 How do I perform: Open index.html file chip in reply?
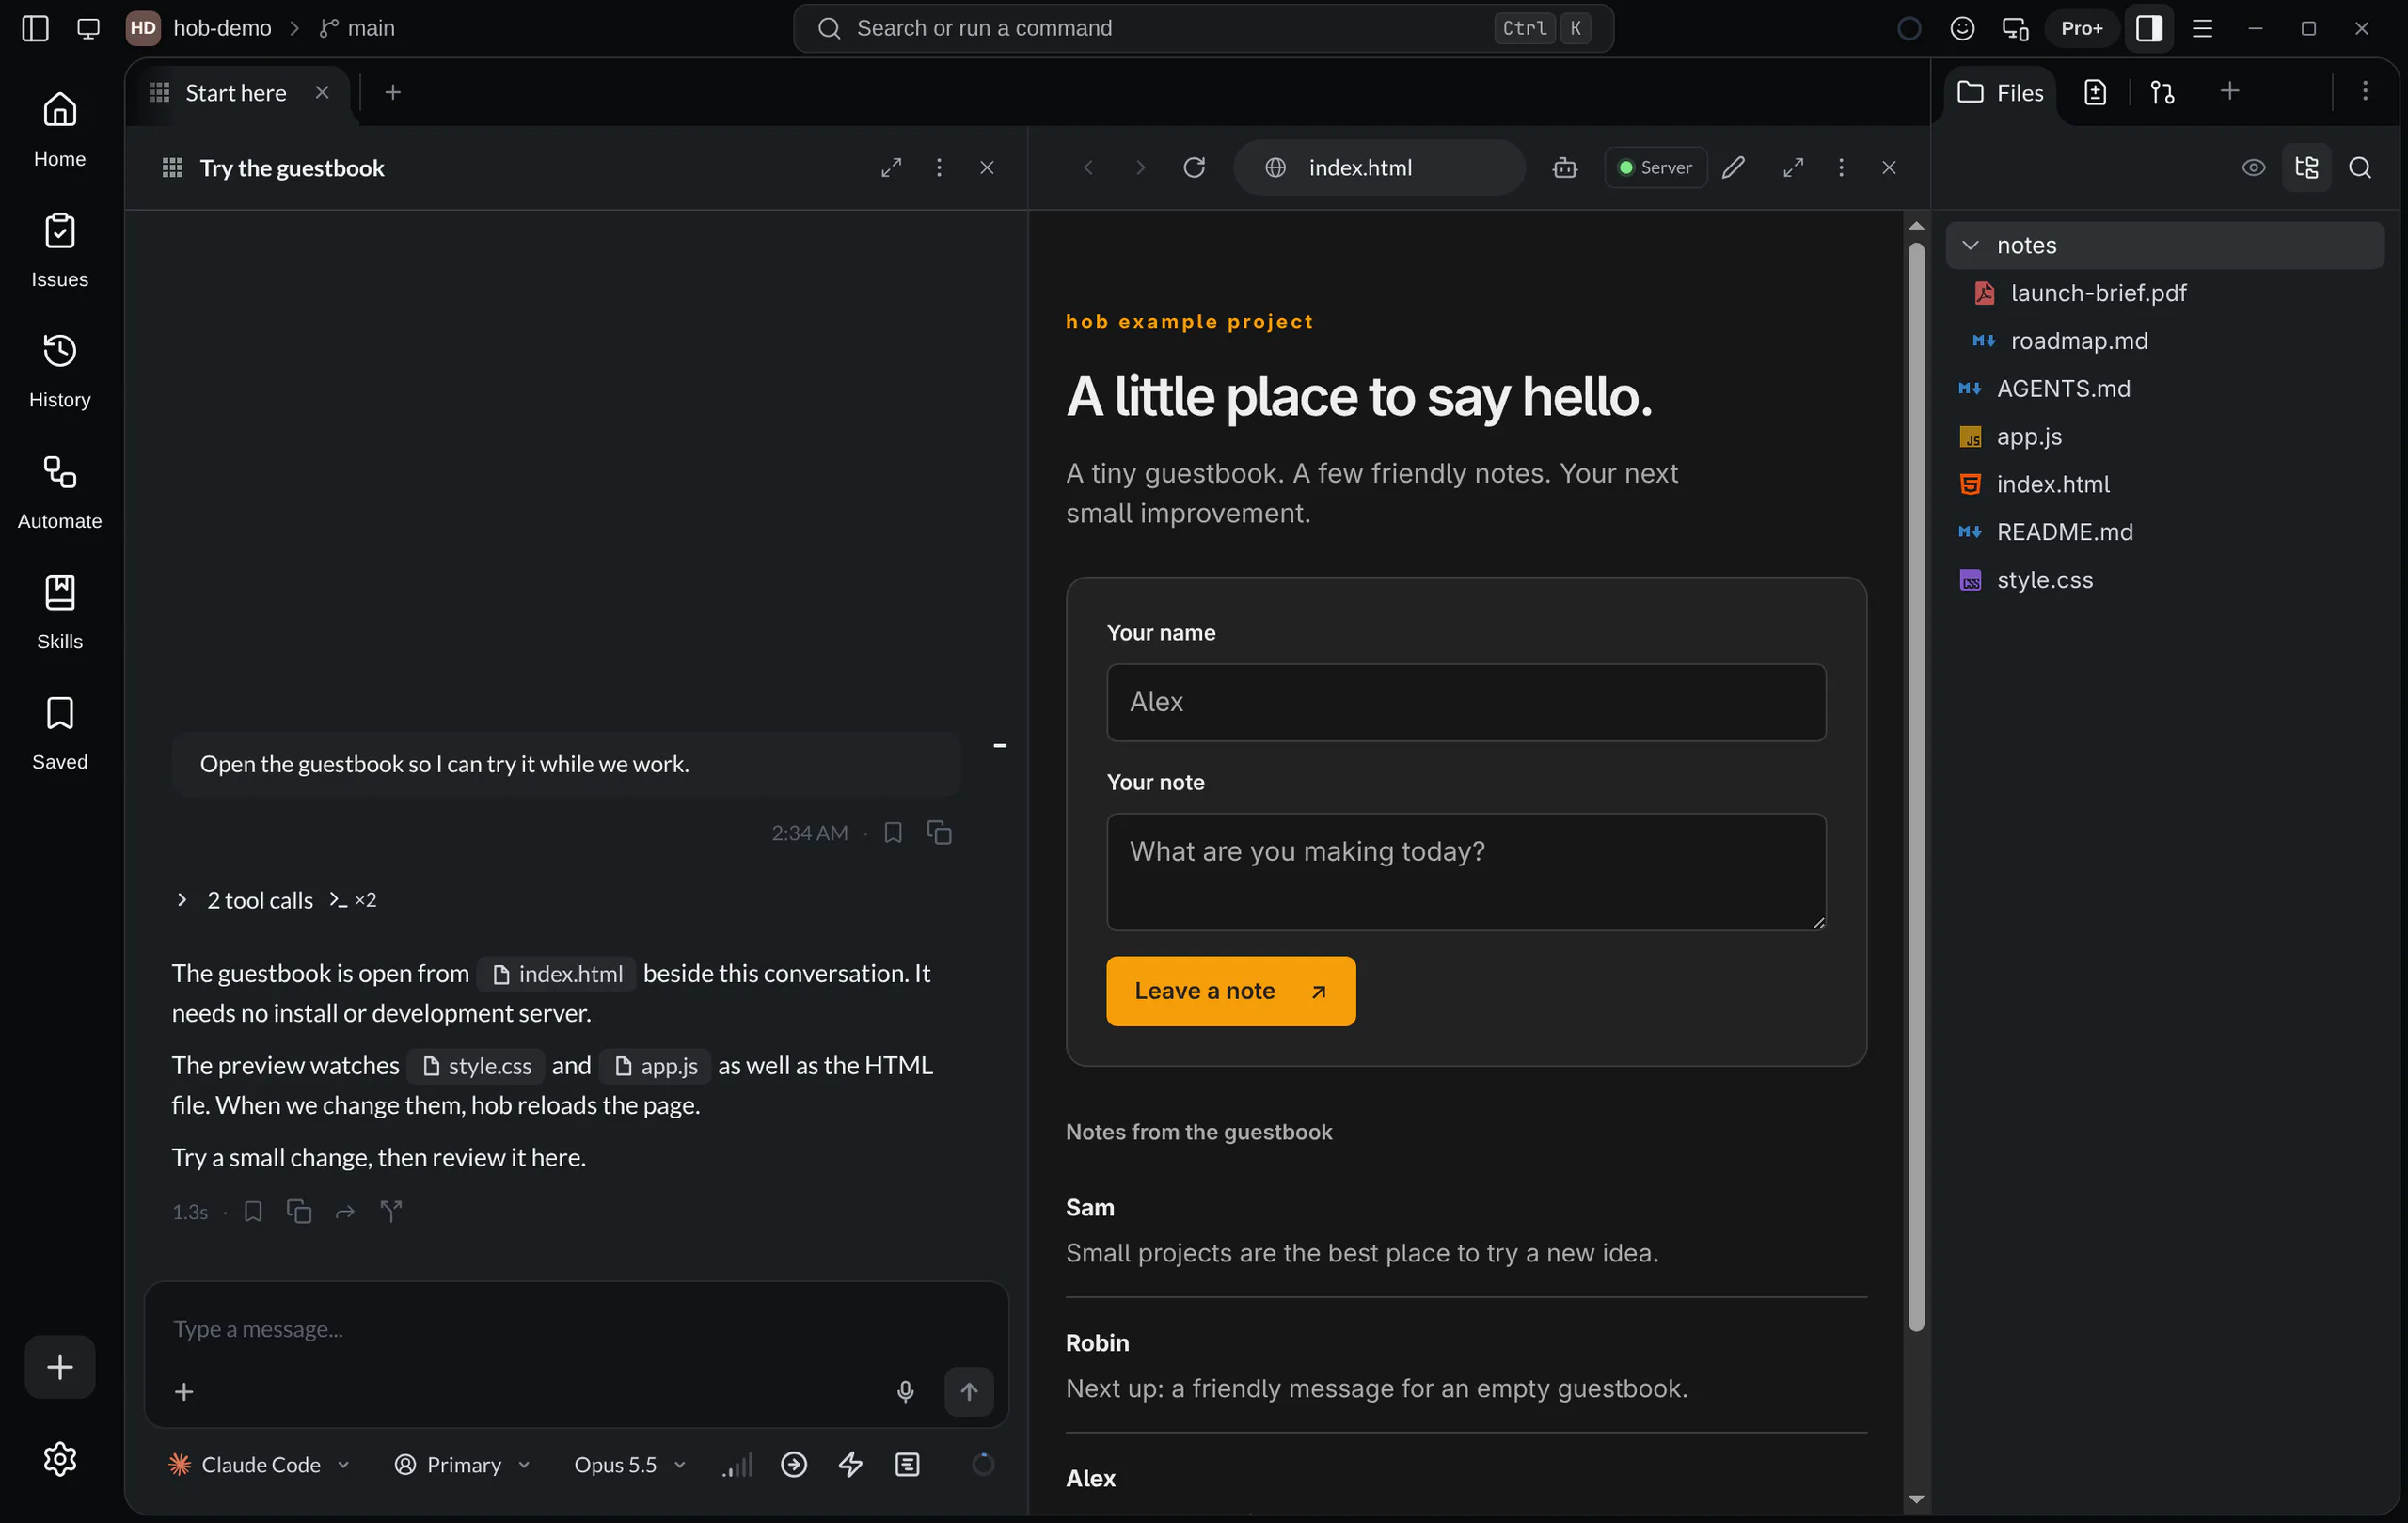pyautogui.click(x=557, y=973)
